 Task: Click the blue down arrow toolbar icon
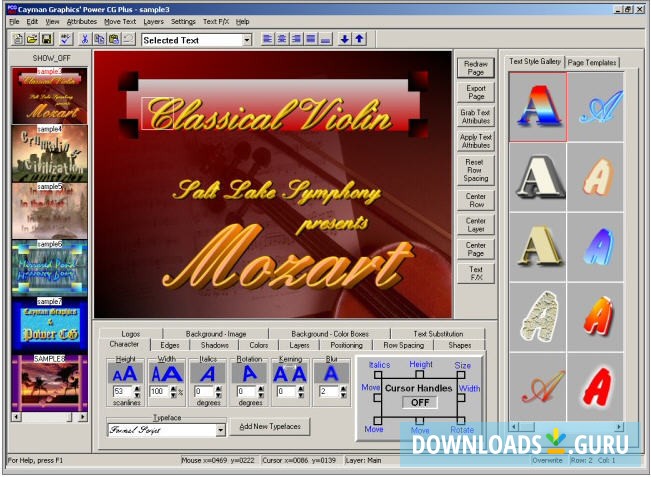344,39
